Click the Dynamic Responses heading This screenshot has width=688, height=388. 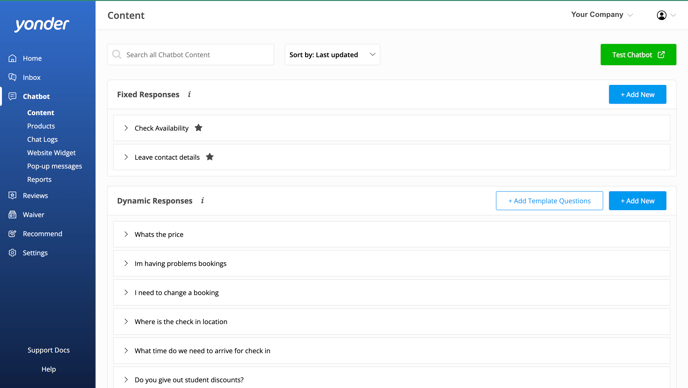[x=154, y=201]
